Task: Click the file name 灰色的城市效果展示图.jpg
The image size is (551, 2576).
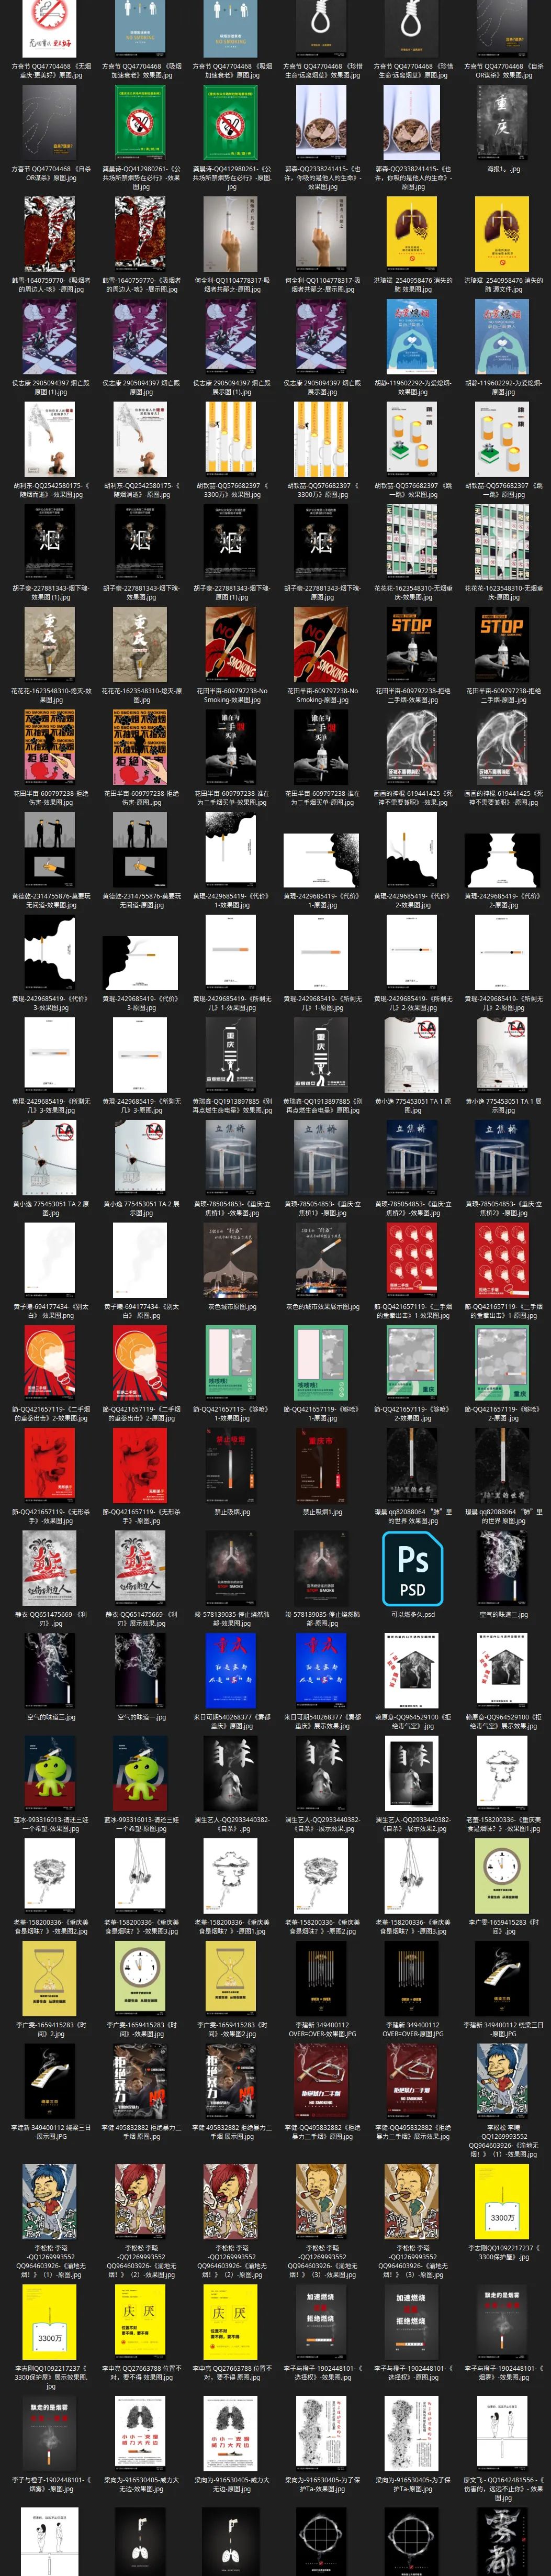Action: (x=322, y=1307)
